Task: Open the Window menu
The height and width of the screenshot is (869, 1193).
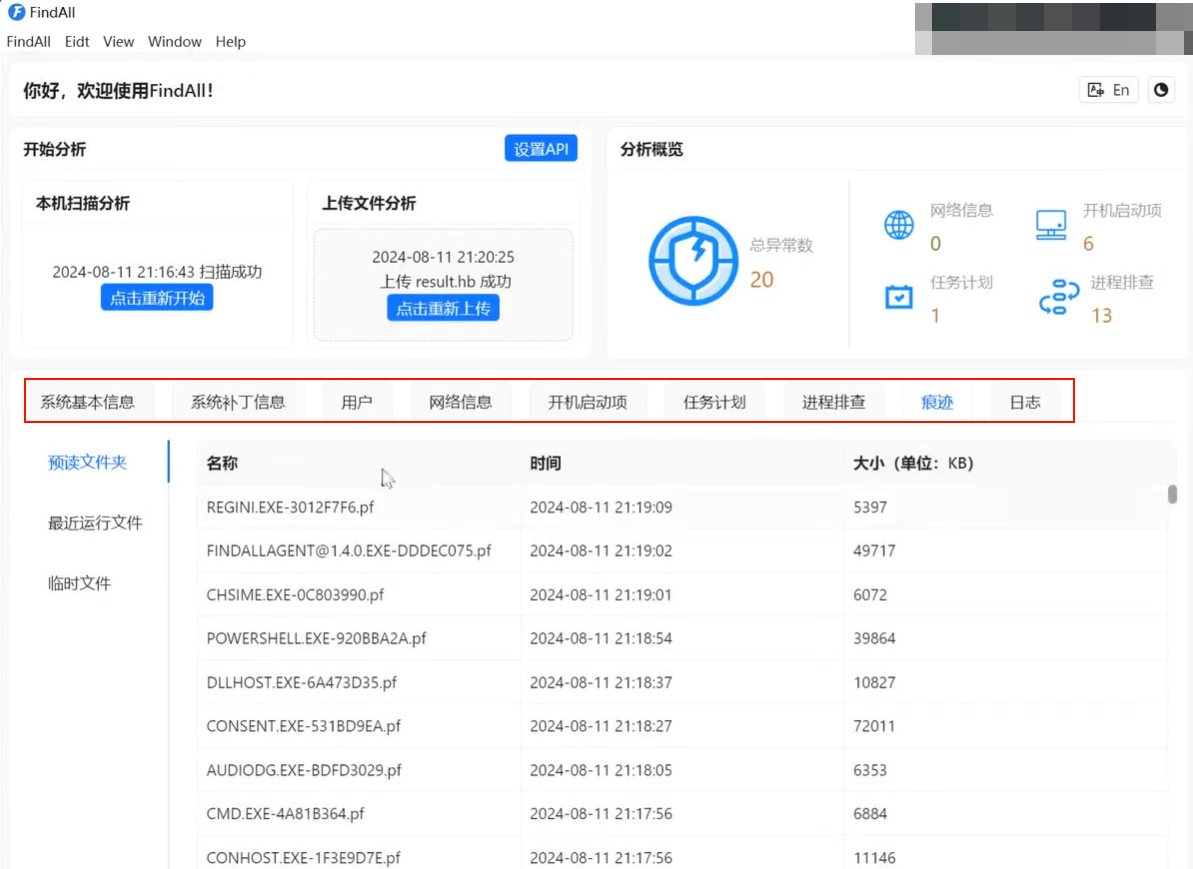Action: (175, 42)
